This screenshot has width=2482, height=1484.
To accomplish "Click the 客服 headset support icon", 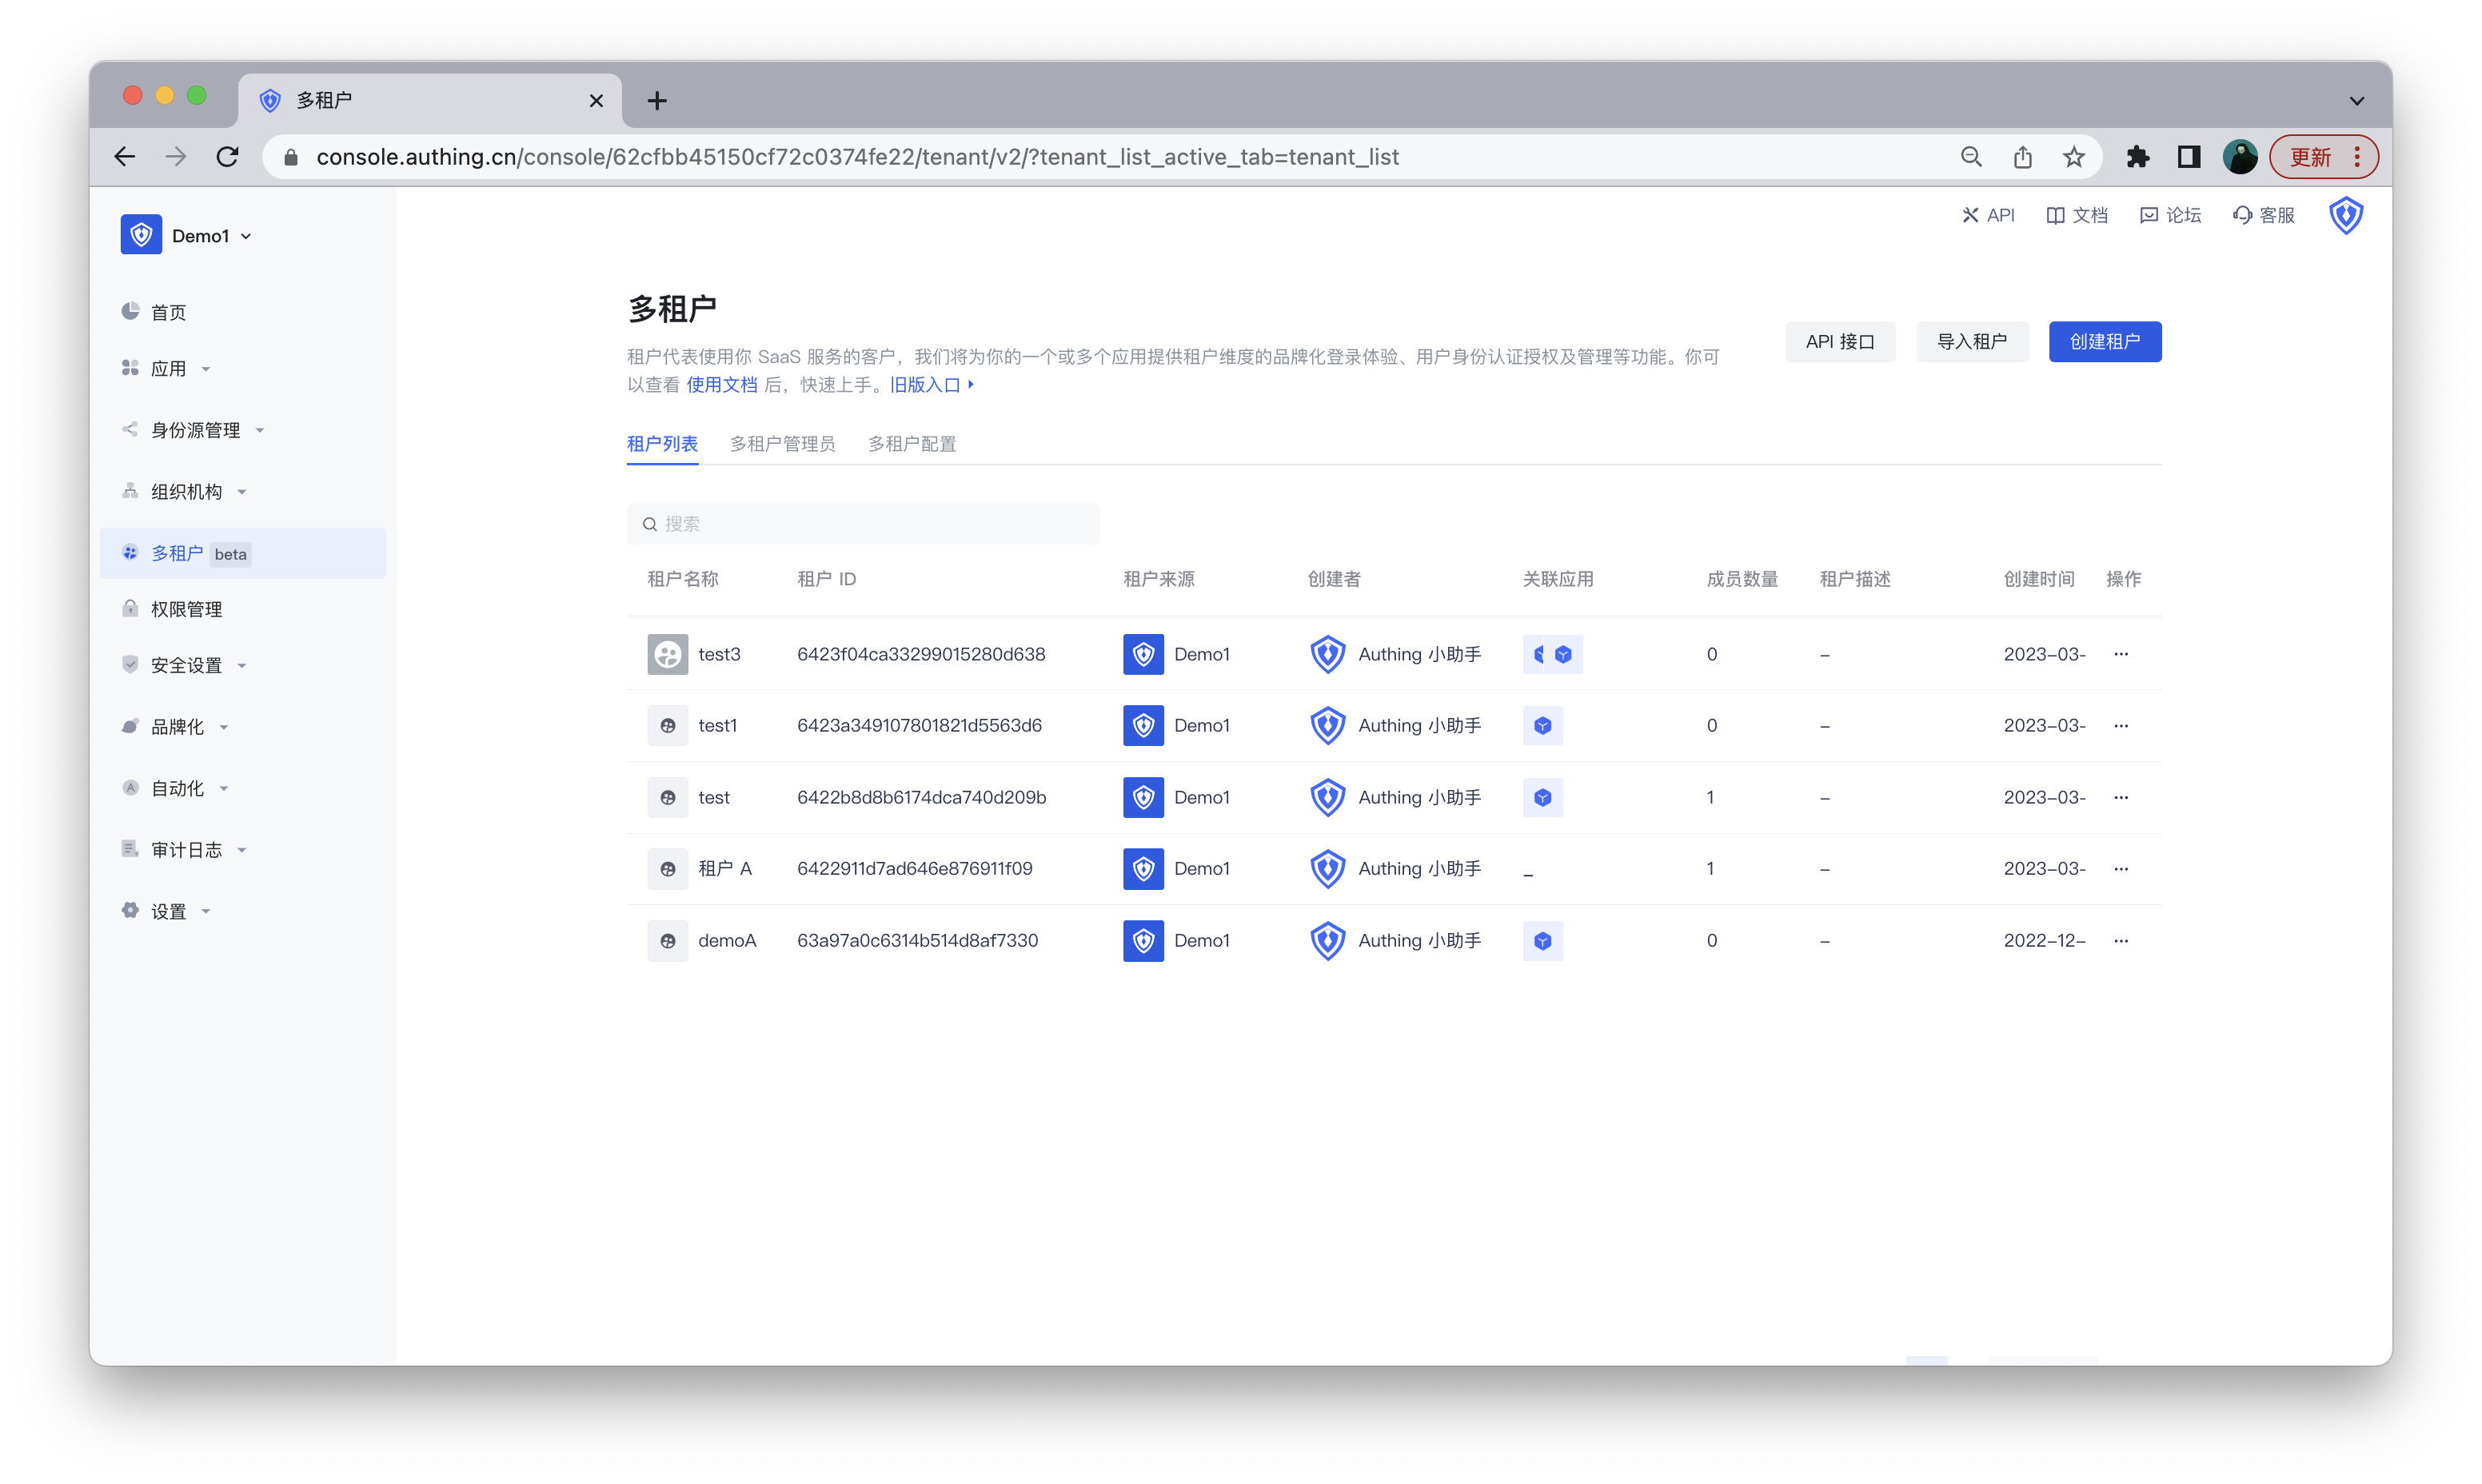I will click(2242, 215).
